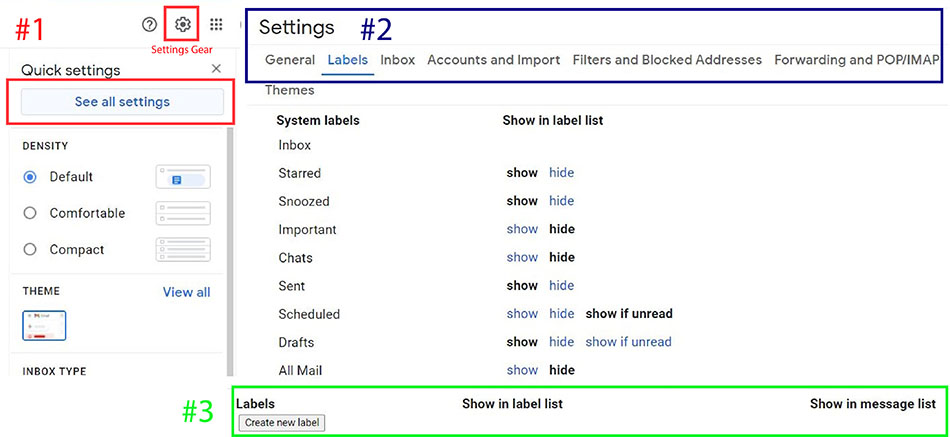
Task: Click the See all settings button
Action: [x=122, y=102]
